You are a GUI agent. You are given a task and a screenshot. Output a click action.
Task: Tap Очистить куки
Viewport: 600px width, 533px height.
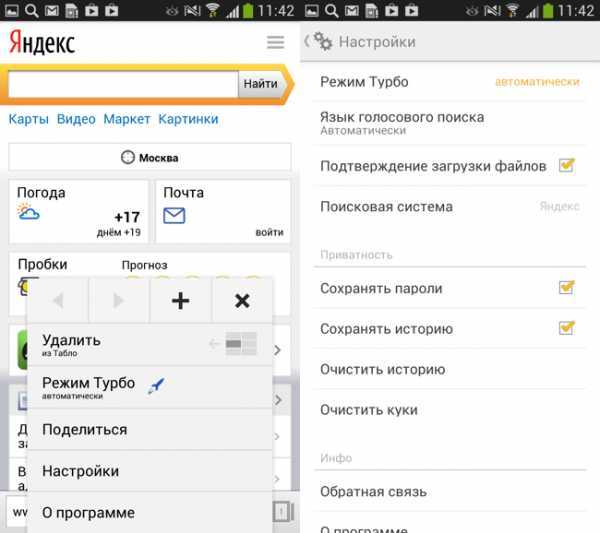point(450,410)
